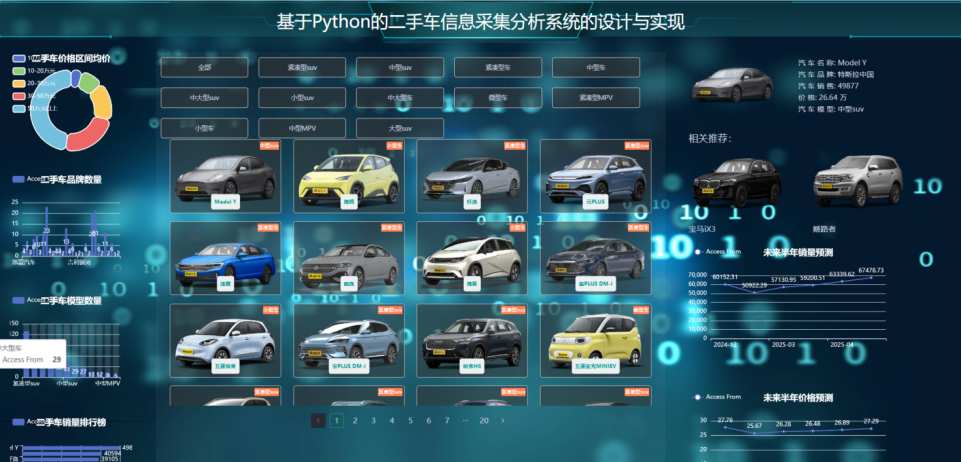Filter cars by 中型车
The width and height of the screenshot is (962, 462).
(x=596, y=67)
